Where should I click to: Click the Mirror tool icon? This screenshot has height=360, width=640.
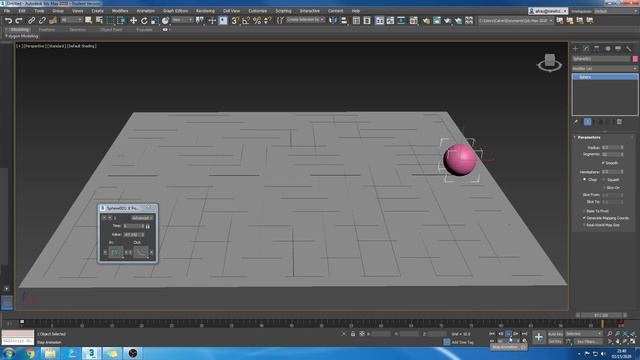click(x=333, y=20)
